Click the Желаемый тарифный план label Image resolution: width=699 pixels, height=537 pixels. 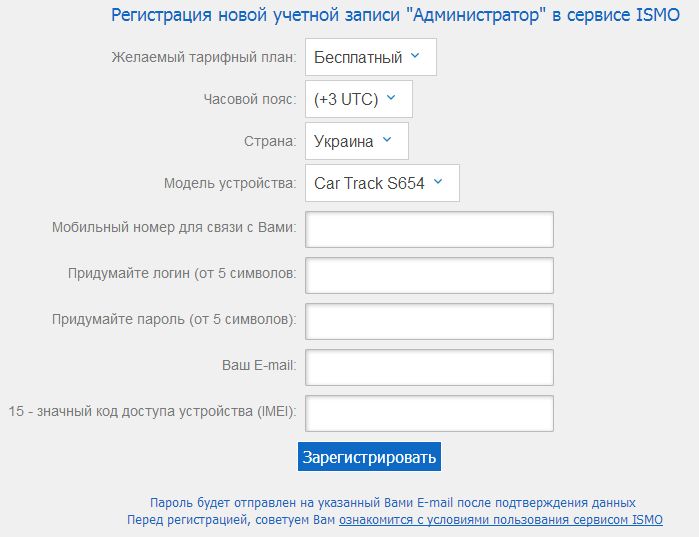coord(203,57)
